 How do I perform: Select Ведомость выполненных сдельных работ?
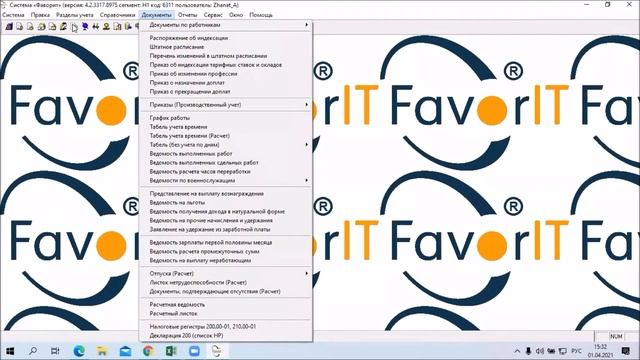pos(226,163)
